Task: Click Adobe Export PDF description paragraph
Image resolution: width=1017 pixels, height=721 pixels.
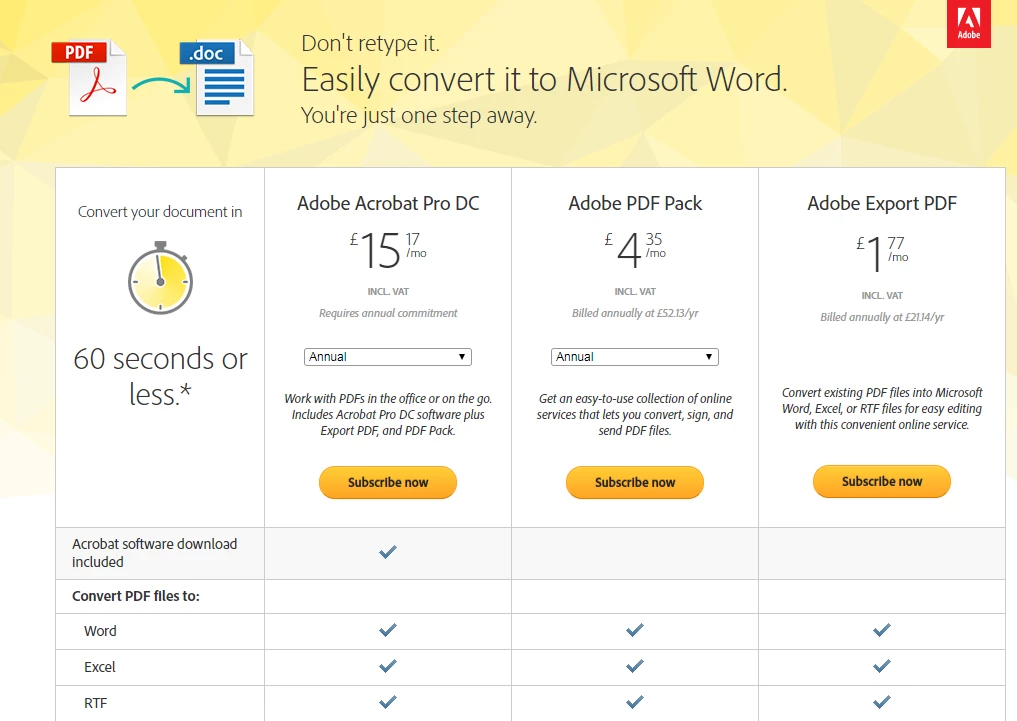Action: 882,409
